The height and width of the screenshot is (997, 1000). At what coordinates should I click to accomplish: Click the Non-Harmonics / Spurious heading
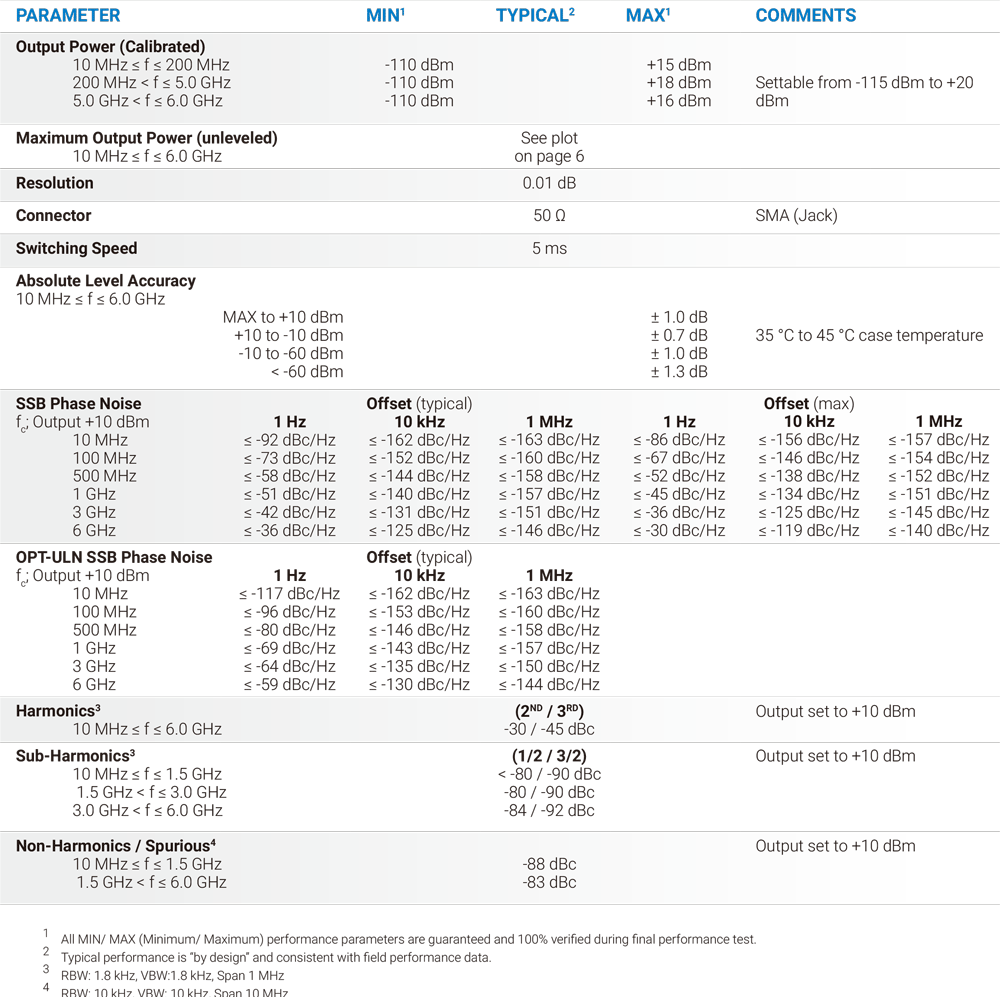coord(115,847)
